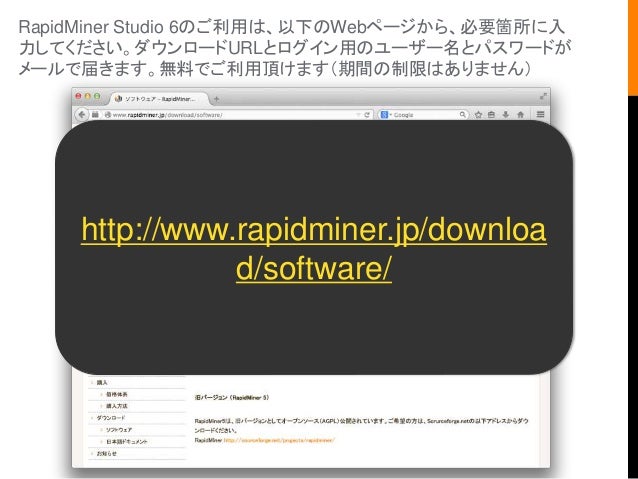Open the bookmarks list icon
Viewport: 638px width, 479px height.
[492, 115]
